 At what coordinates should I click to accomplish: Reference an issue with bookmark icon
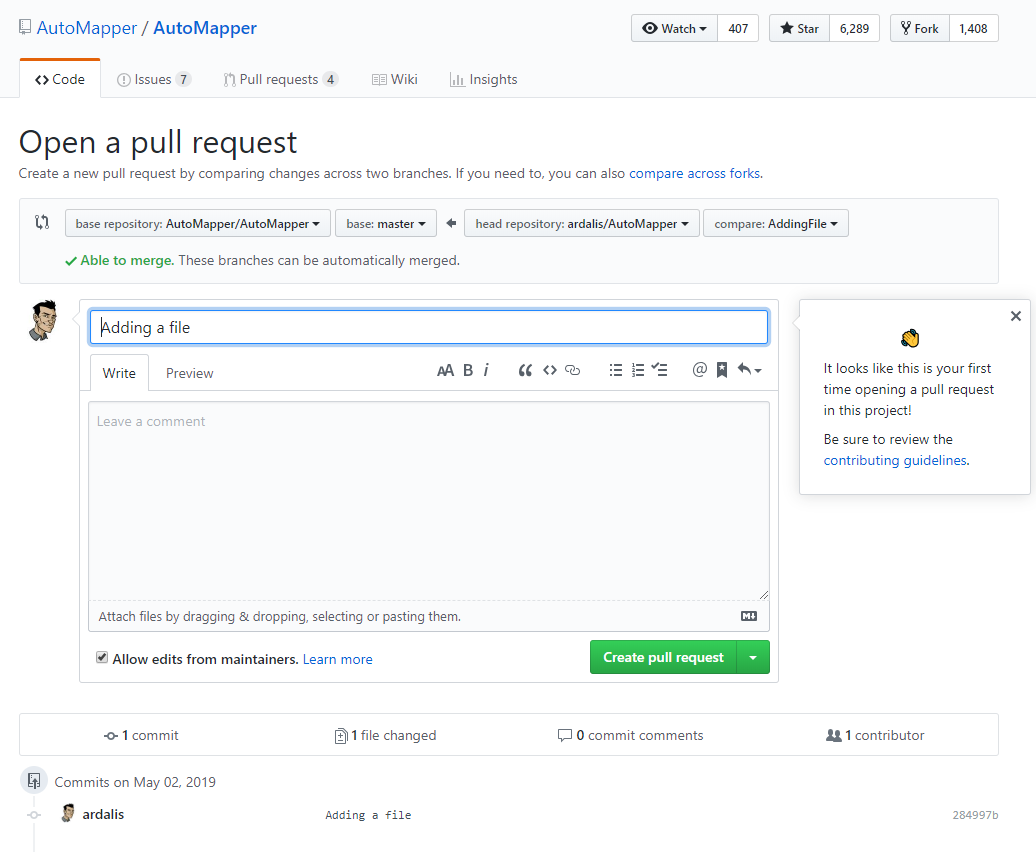(x=722, y=370)
